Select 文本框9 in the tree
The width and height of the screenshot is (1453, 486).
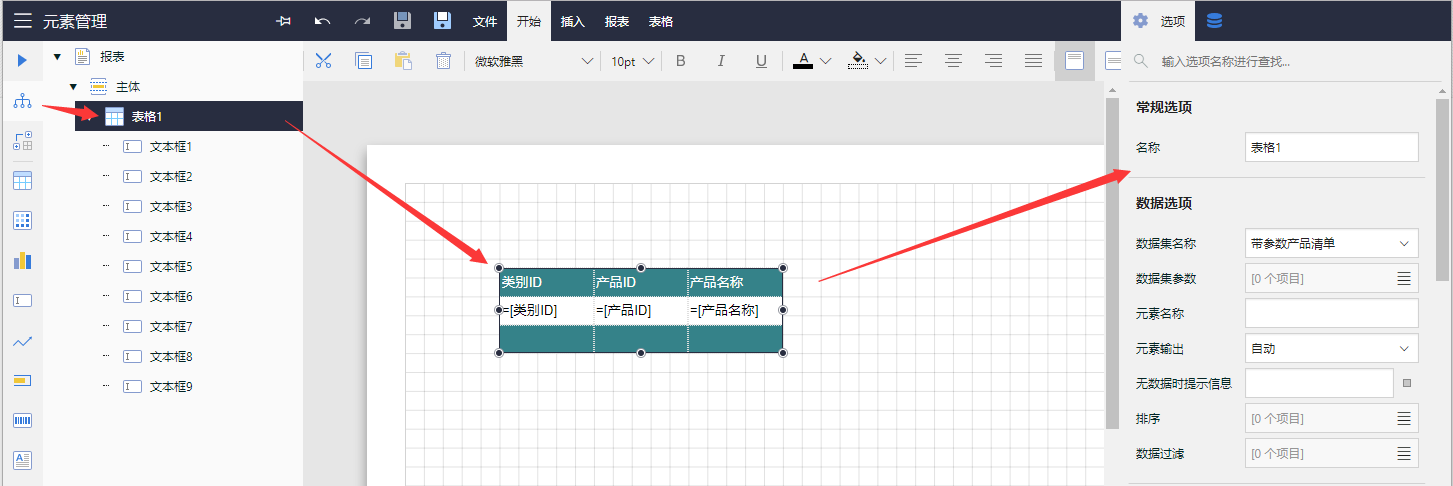coord(170,386)
